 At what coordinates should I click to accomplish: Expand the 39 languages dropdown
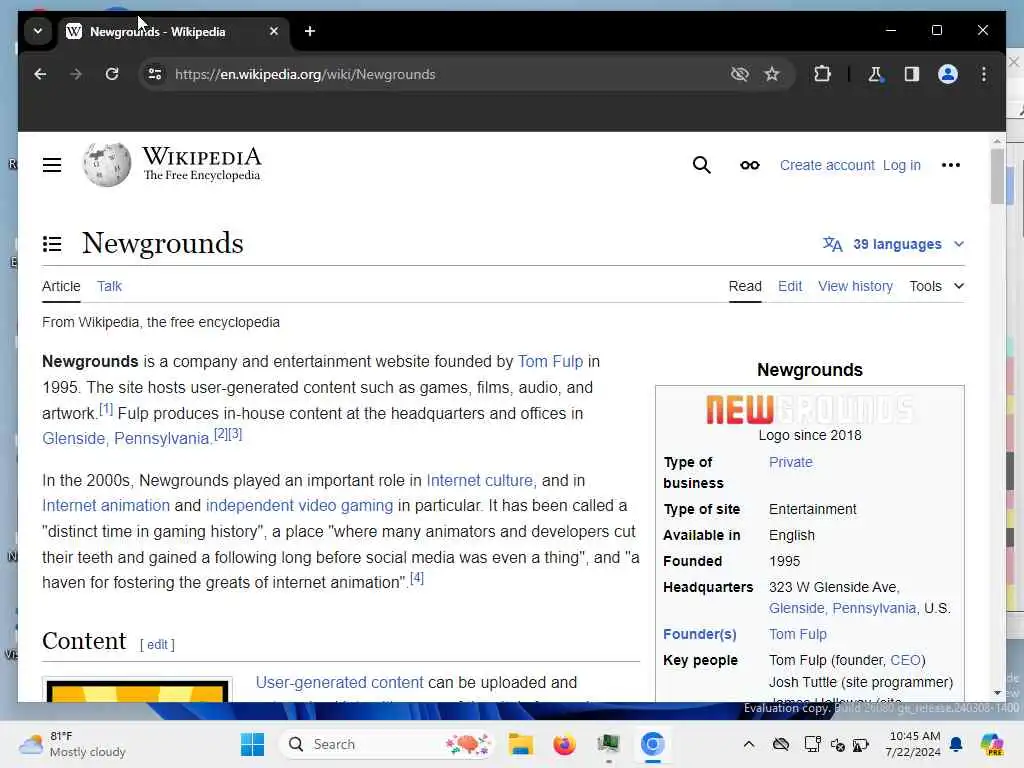pos(893,244)
